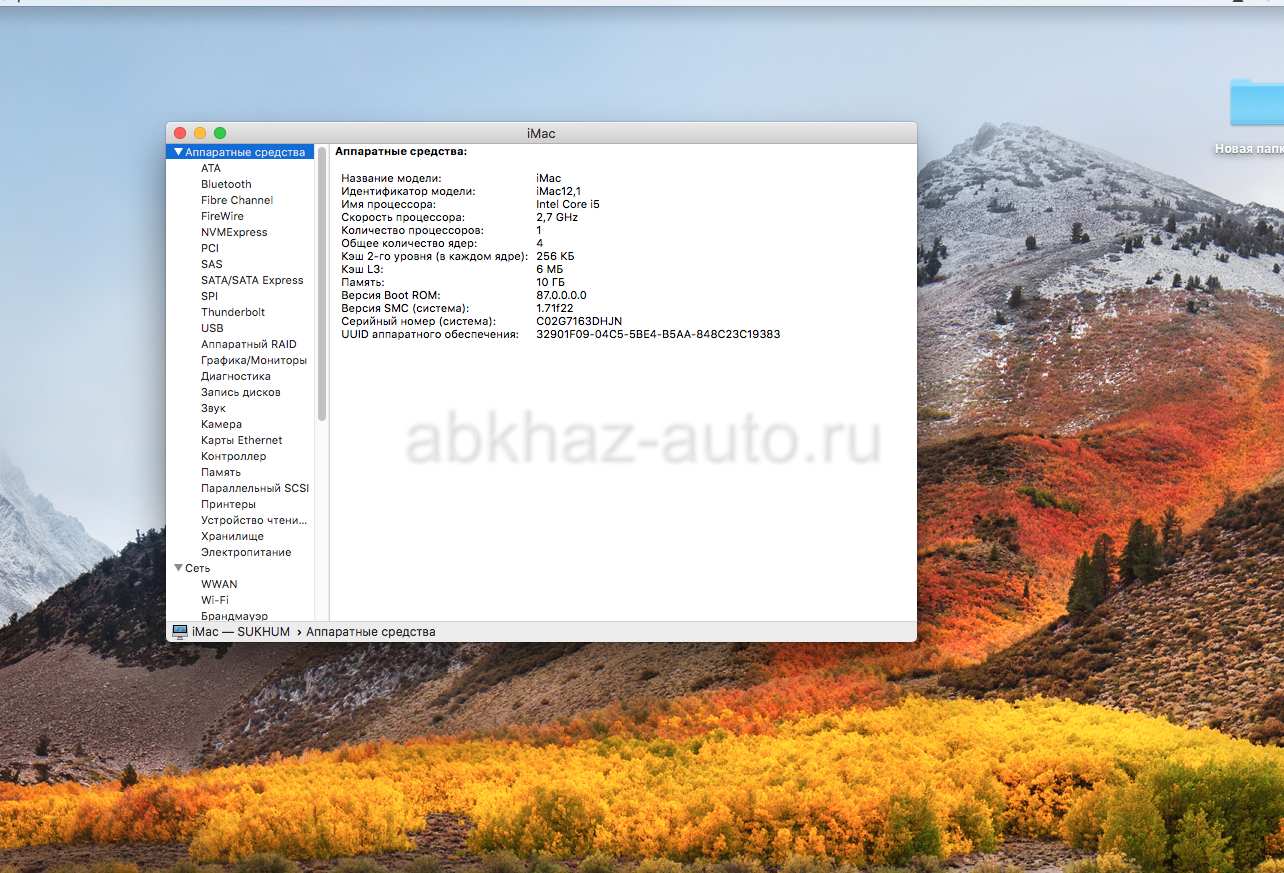
Task: Click Аппаратные средства in path bar
Action: point(371,632)
